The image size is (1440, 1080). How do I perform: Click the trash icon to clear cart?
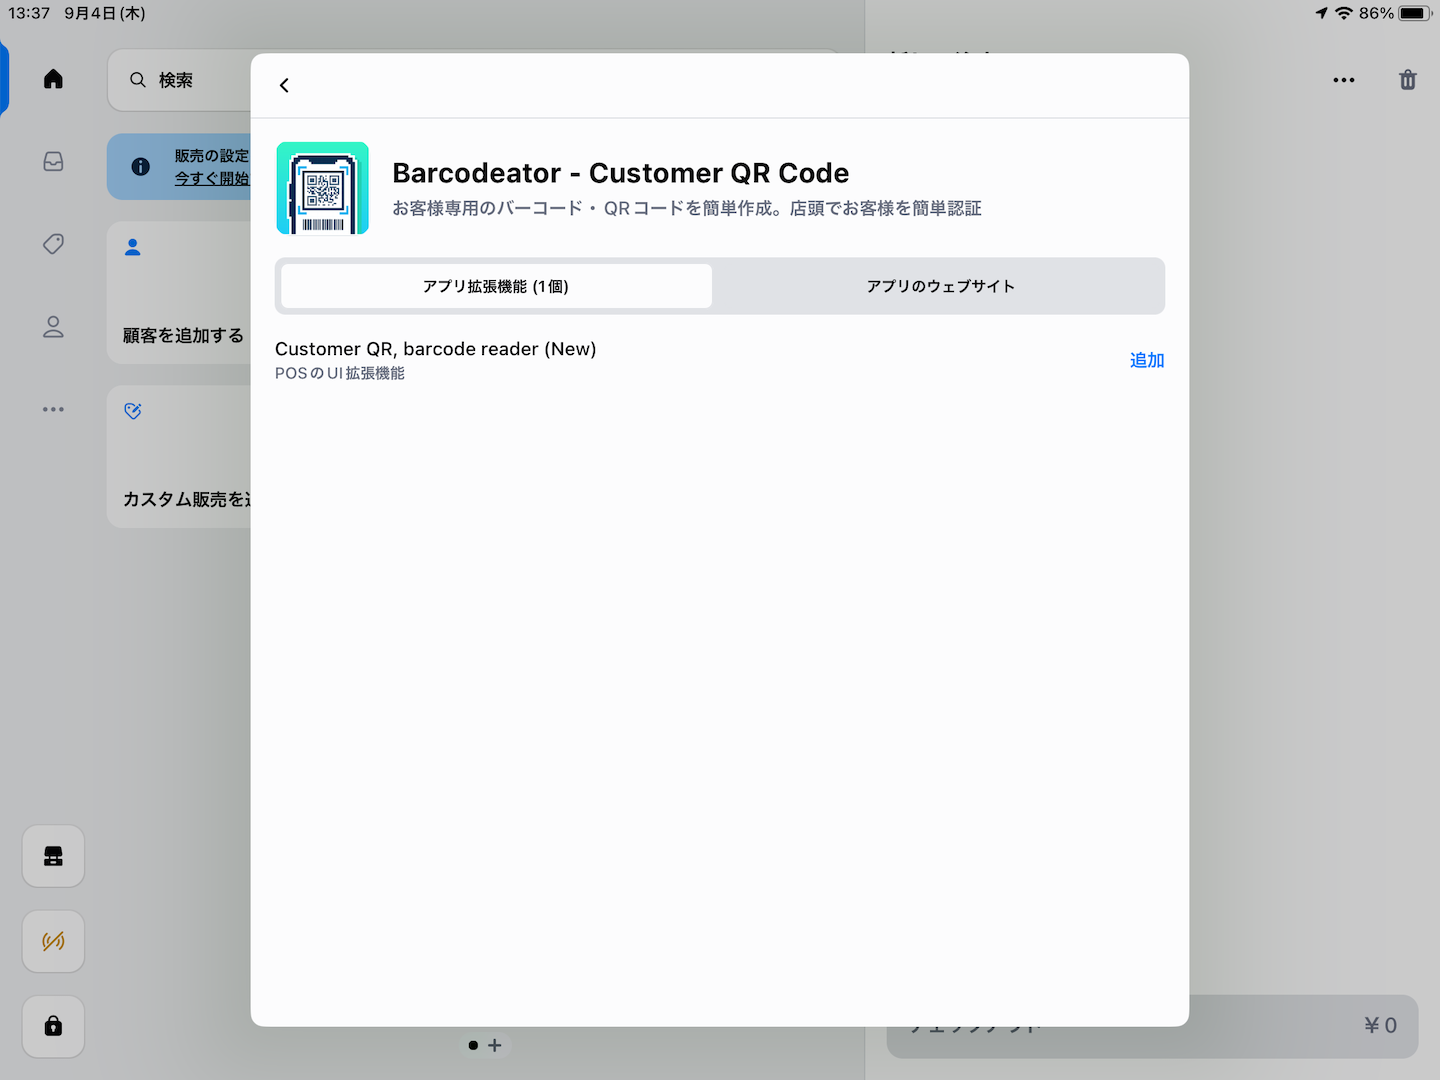click(1407, 80)
